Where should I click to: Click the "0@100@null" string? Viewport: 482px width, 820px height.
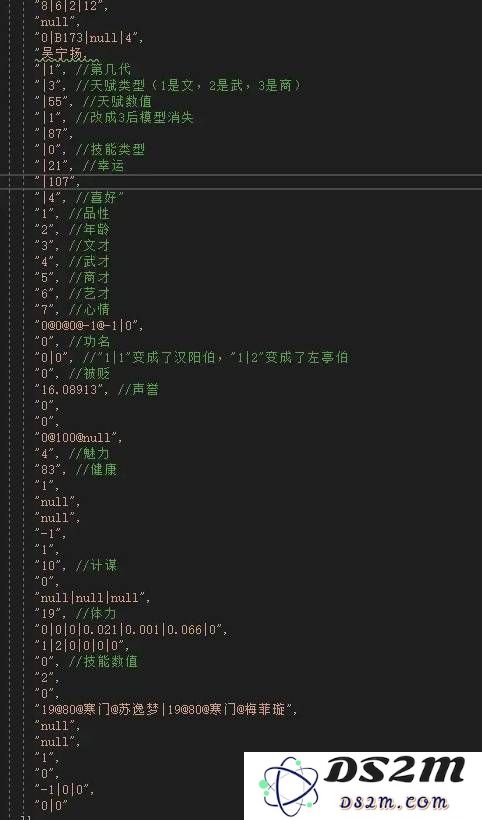click(78, 438)
